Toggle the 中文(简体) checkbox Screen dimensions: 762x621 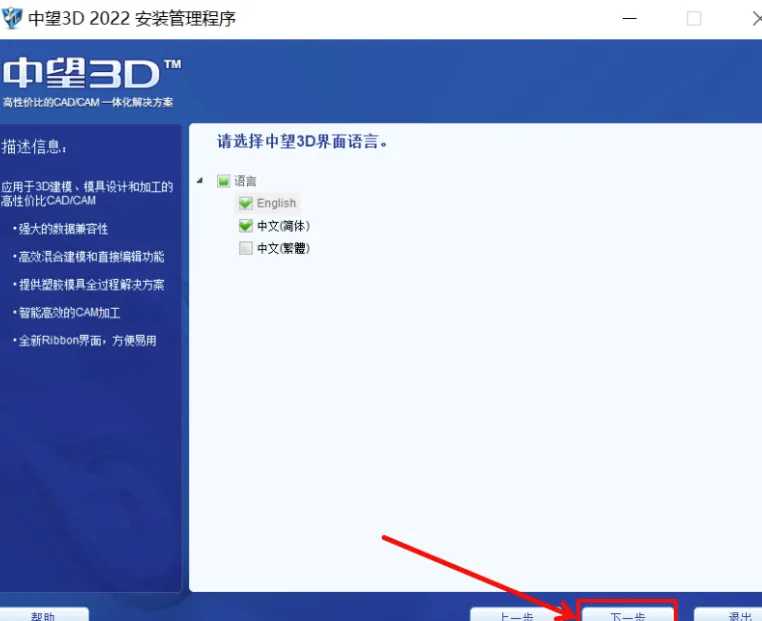(245, 225)
